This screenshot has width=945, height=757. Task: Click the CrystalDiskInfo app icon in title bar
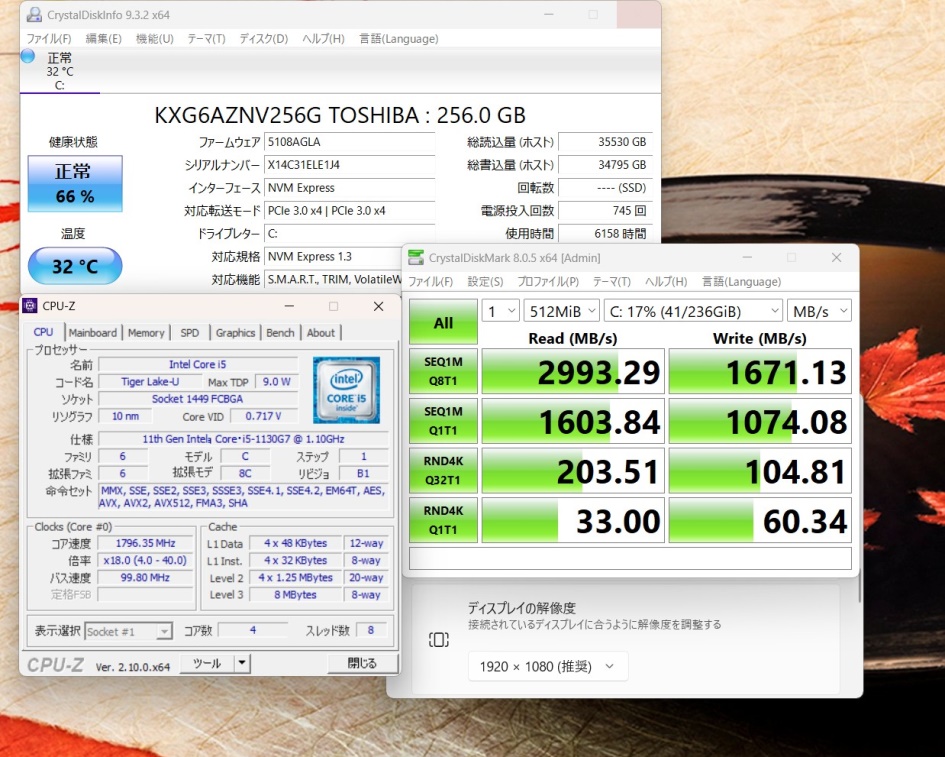tap(34, 14)
